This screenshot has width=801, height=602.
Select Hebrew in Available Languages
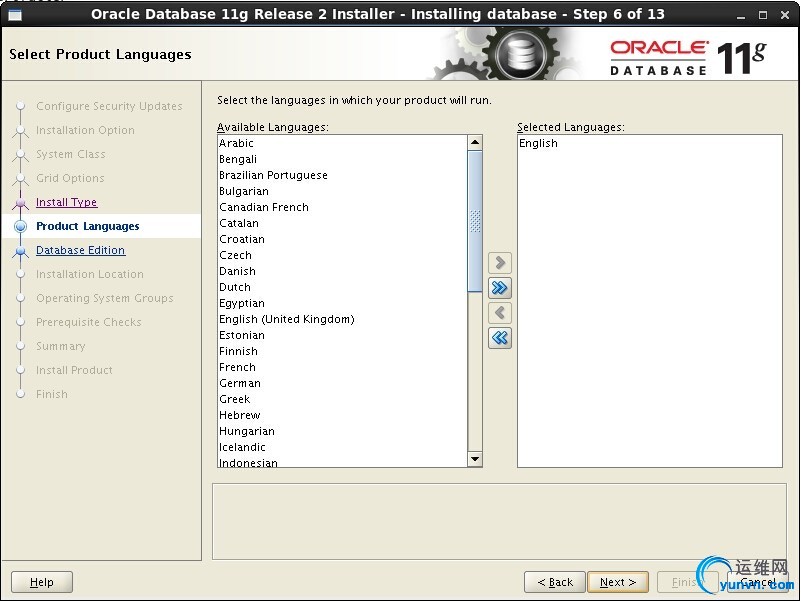coord(342,415)
